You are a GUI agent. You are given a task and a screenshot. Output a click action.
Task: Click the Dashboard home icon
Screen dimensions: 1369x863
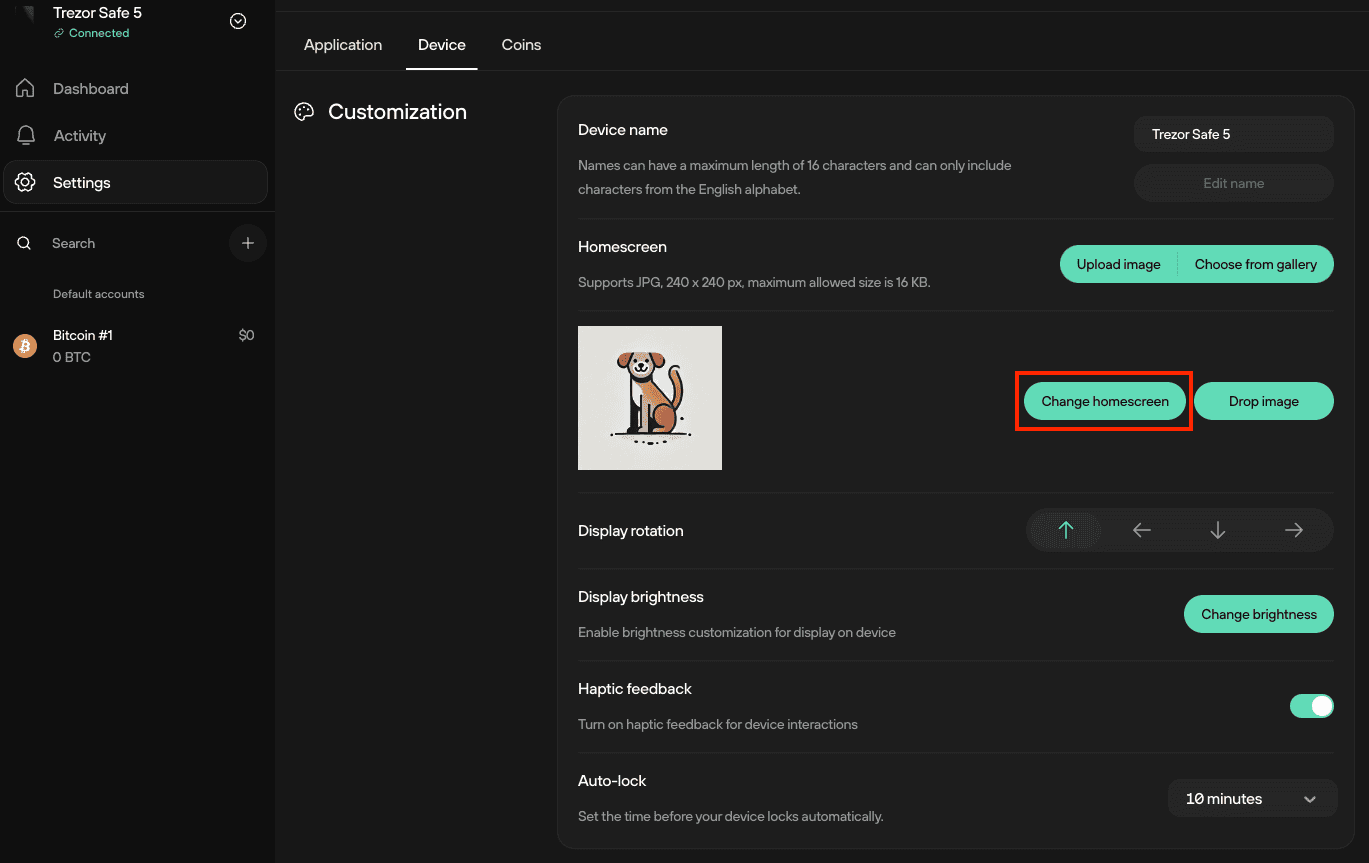(26, 88)
